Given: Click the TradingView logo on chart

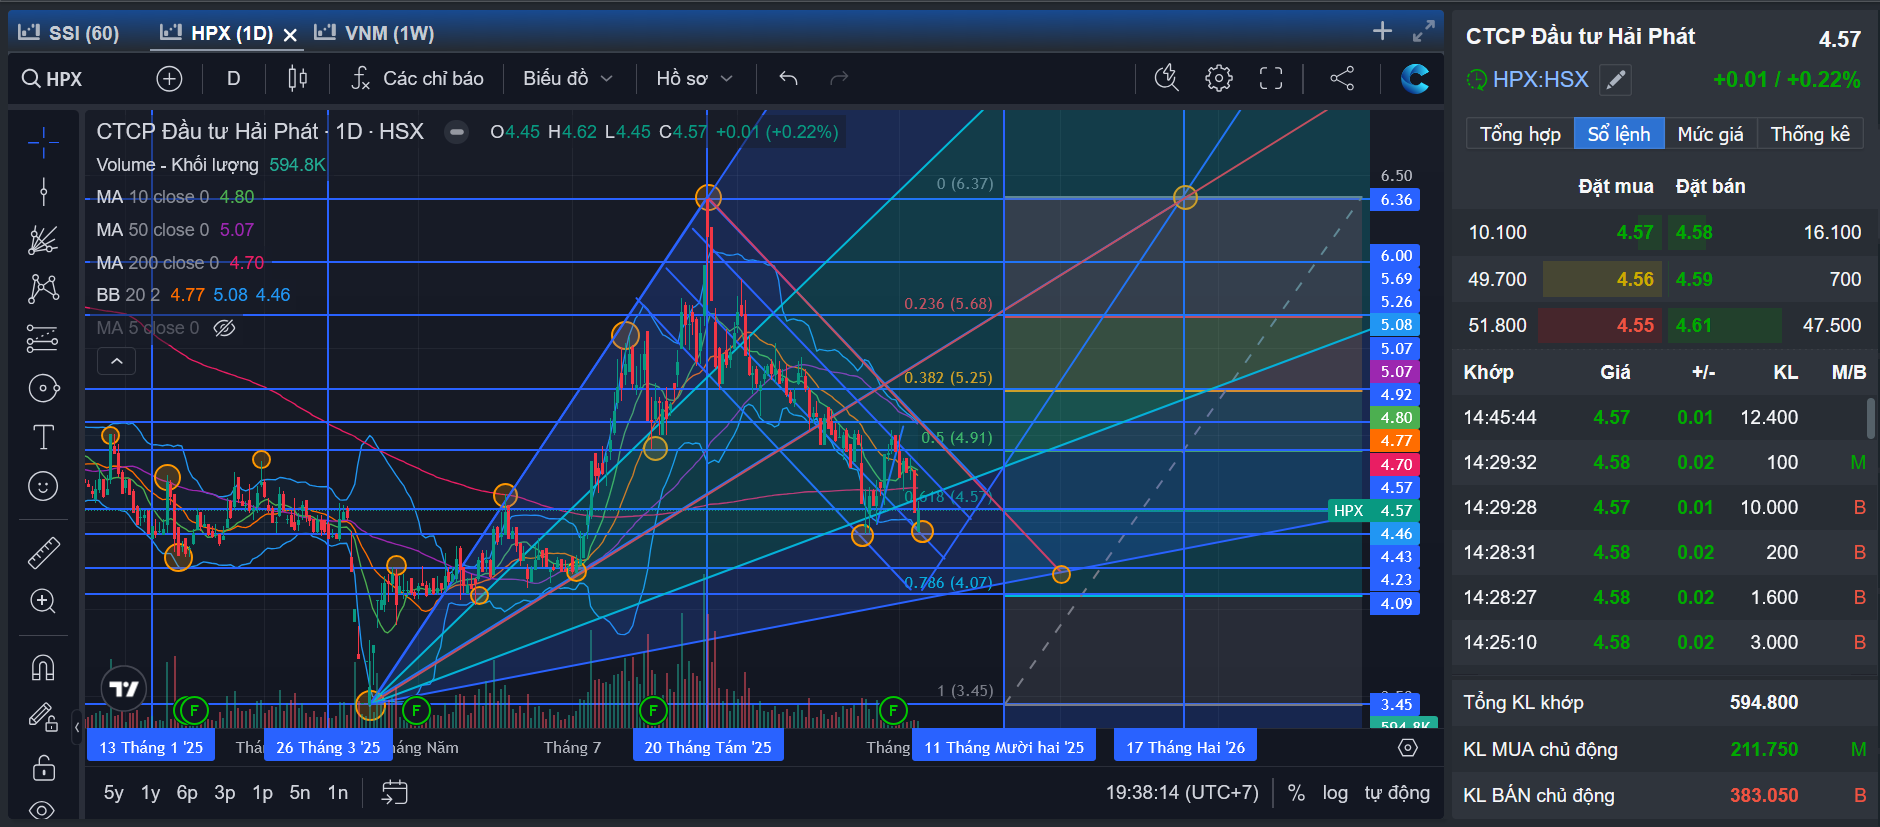Looking at the screenshot, I should [124, 688].
